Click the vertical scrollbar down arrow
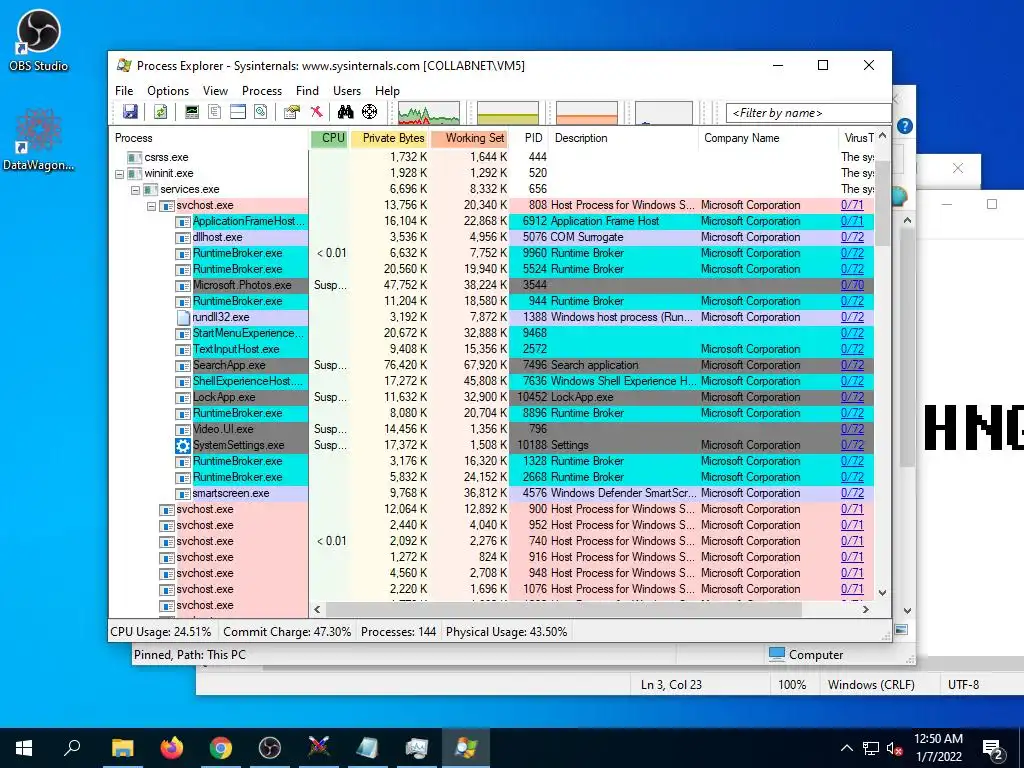Image resolution: width=1024 pixels, height=768 pixels. pyautogui.click(x=882, y=593)
